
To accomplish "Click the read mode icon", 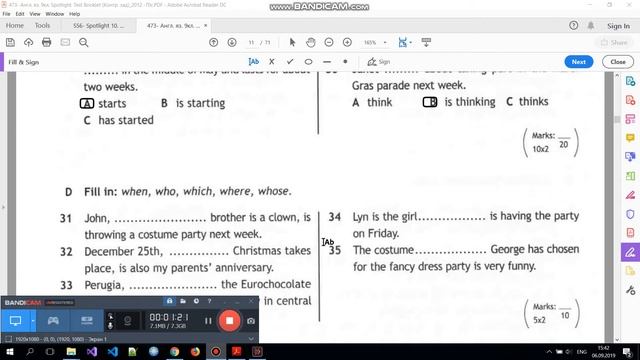I will 426,42.
